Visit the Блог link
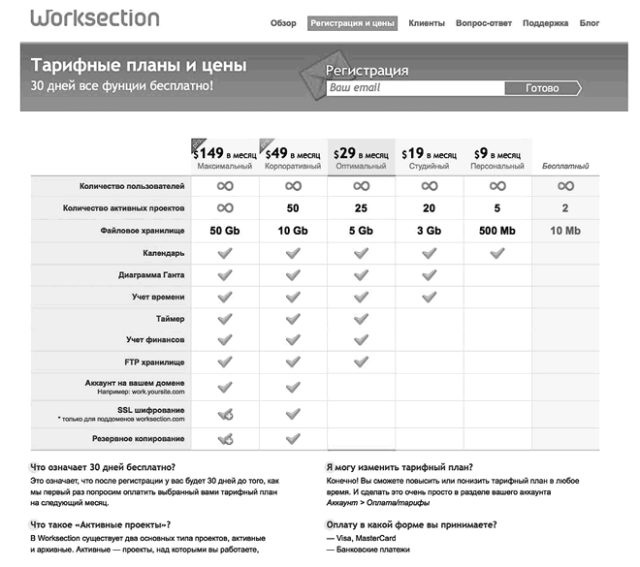 (x=590, y=23)
